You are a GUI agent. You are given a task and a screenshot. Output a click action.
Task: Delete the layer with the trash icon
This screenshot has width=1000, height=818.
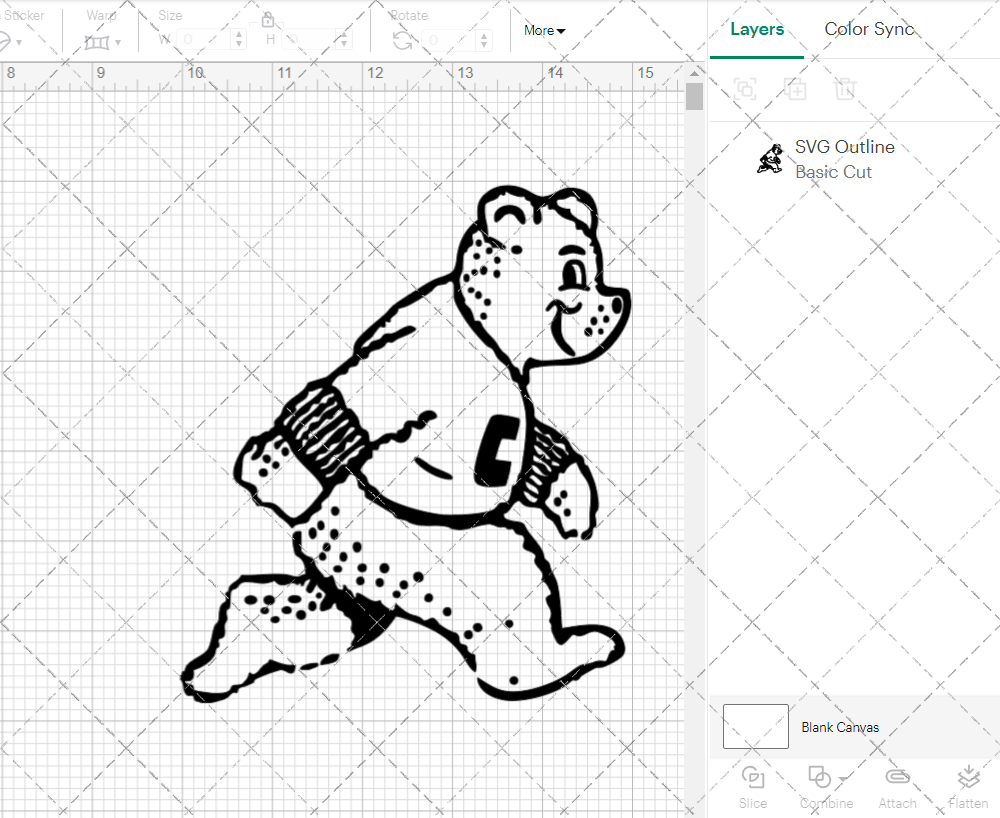click(x=845, y=89)
